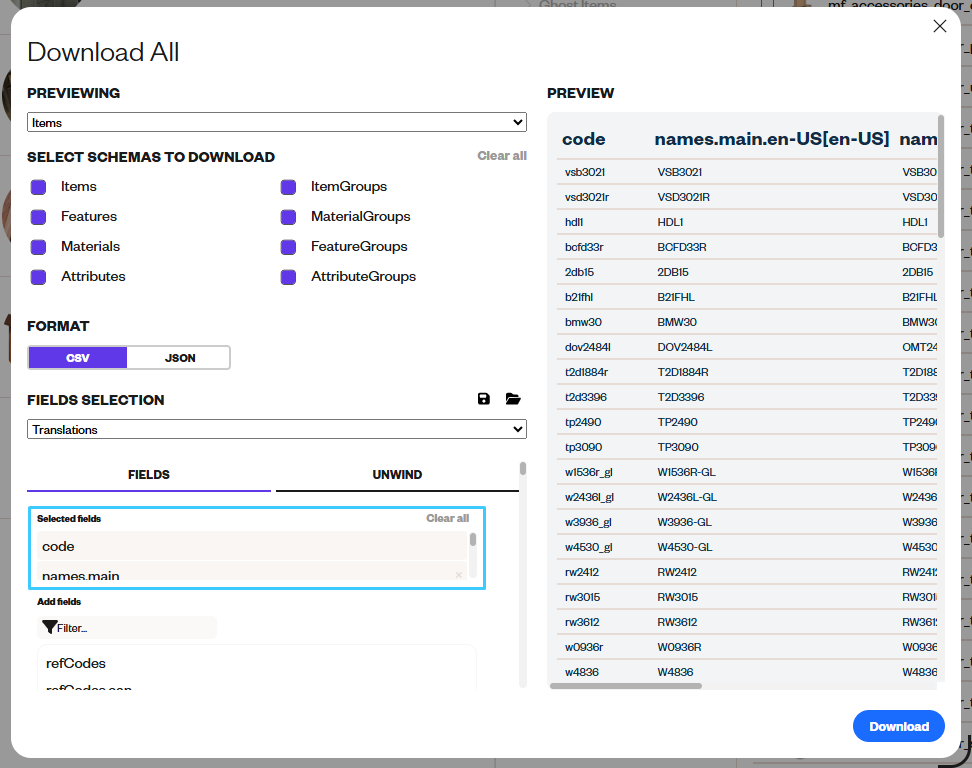Screen dimensions: 972x768
Task: Select the code selected field
Action: pos(251,546)
